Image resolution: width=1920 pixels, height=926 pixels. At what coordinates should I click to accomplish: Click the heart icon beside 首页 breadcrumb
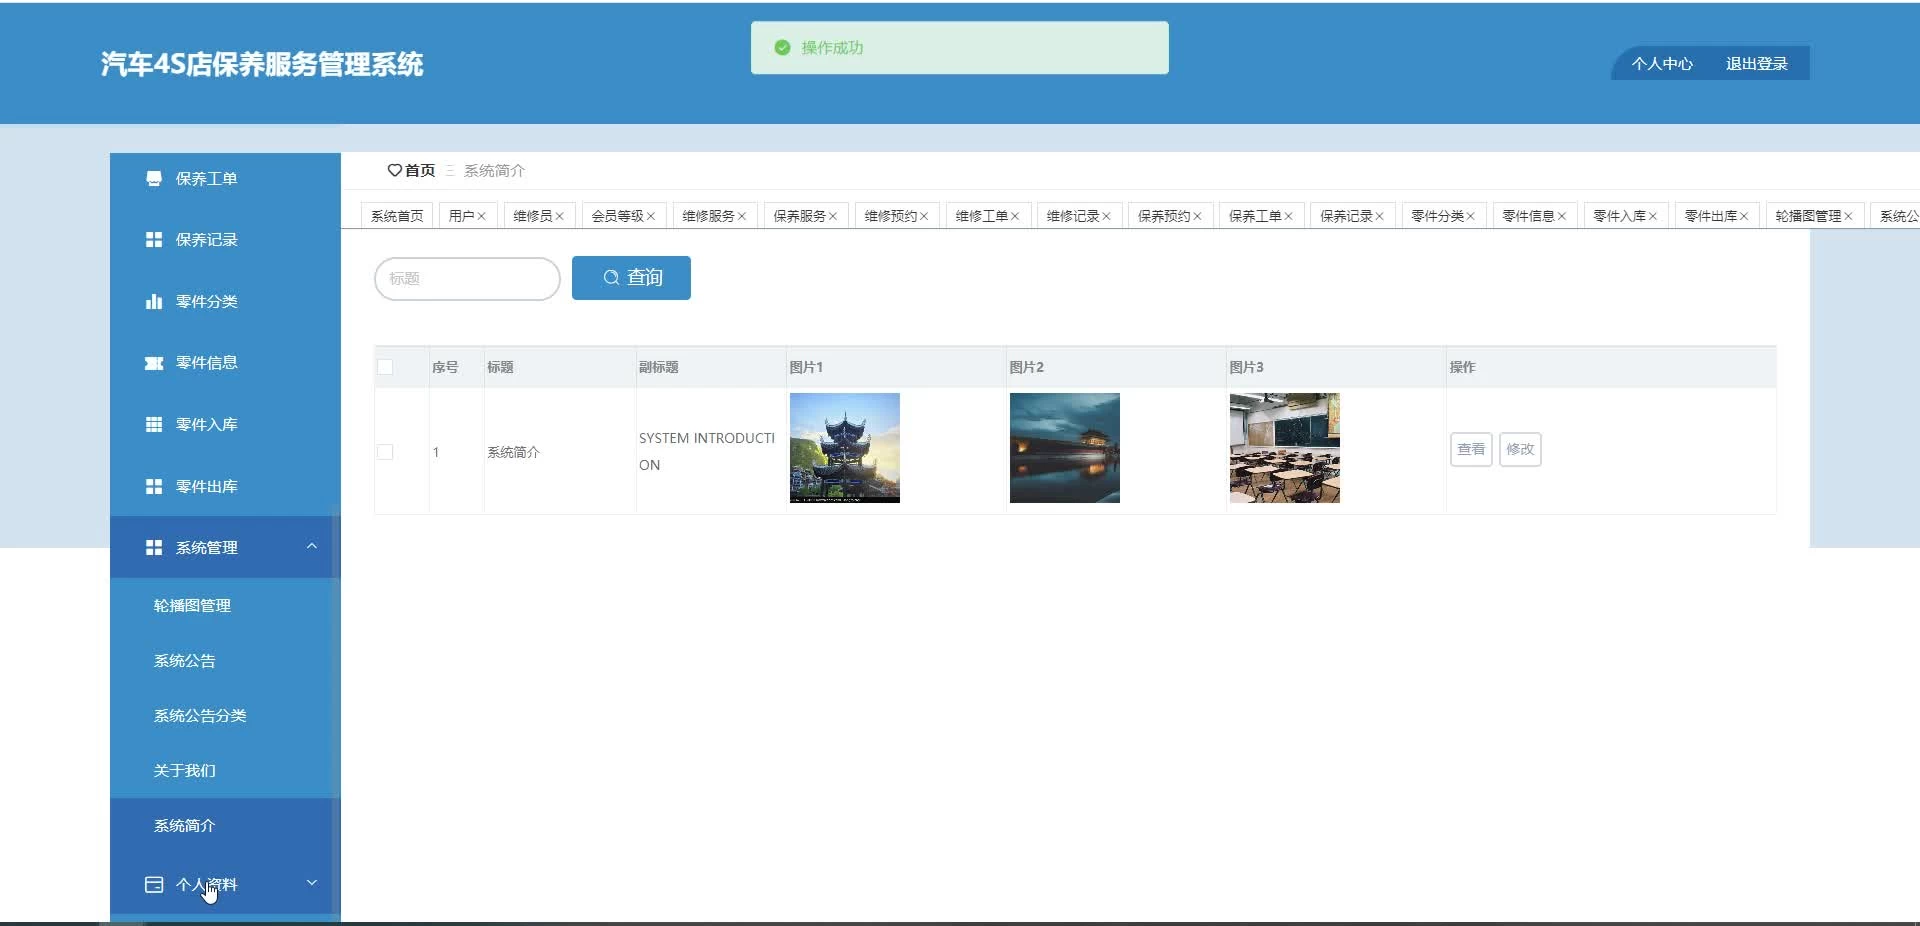(394, 171)
